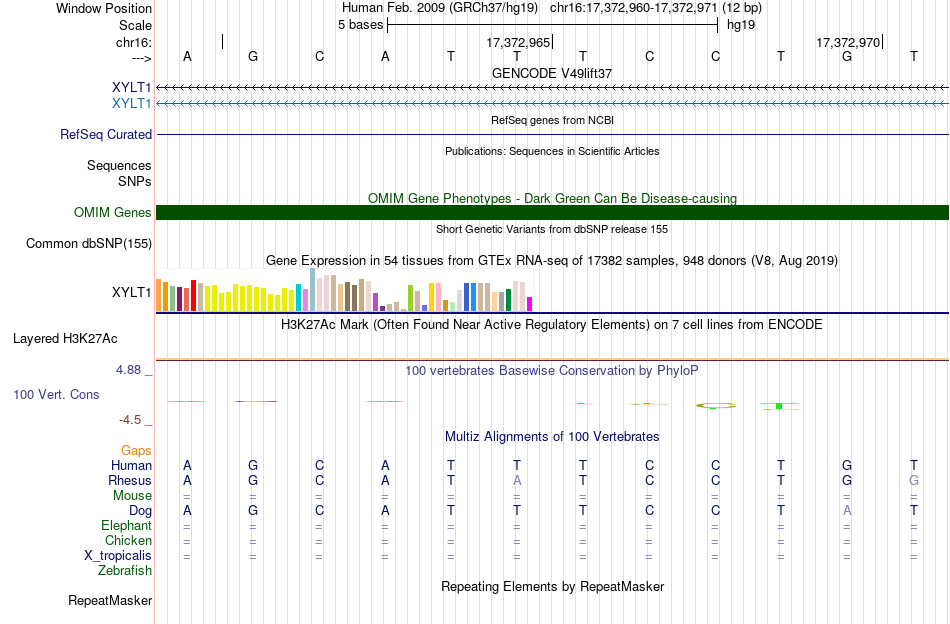Click the tallest GTEx expression bar
Viewport: 950px width, 624px height.
pos(313,290)
